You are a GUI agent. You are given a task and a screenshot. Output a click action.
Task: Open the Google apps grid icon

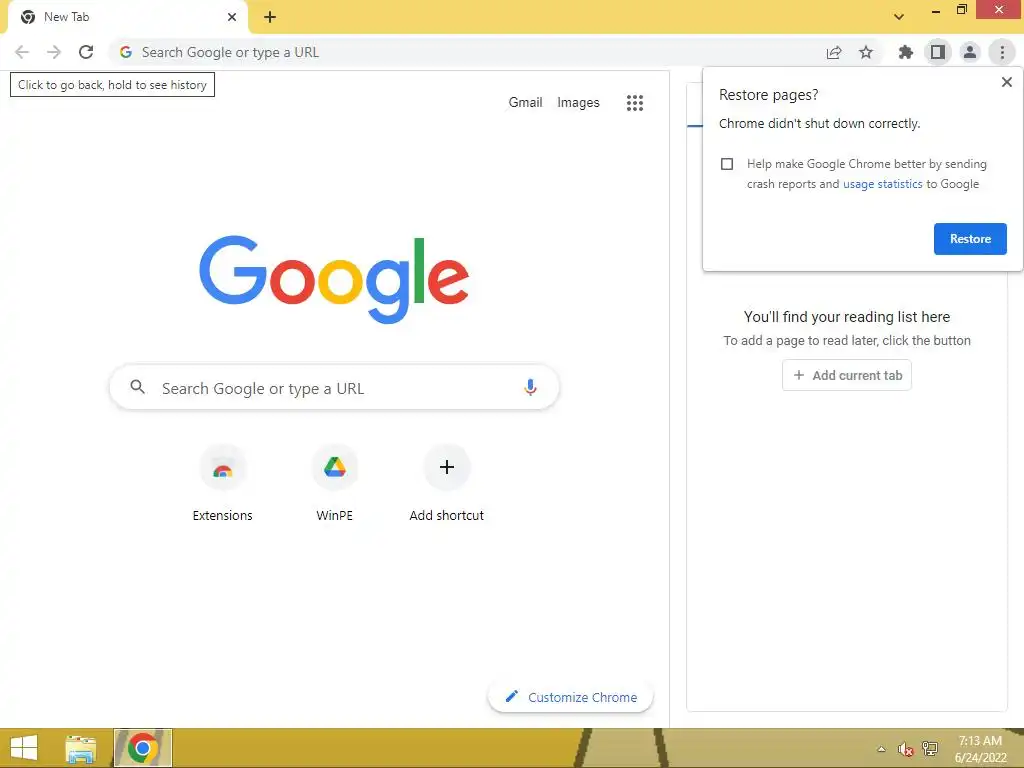tap(635, 103)
